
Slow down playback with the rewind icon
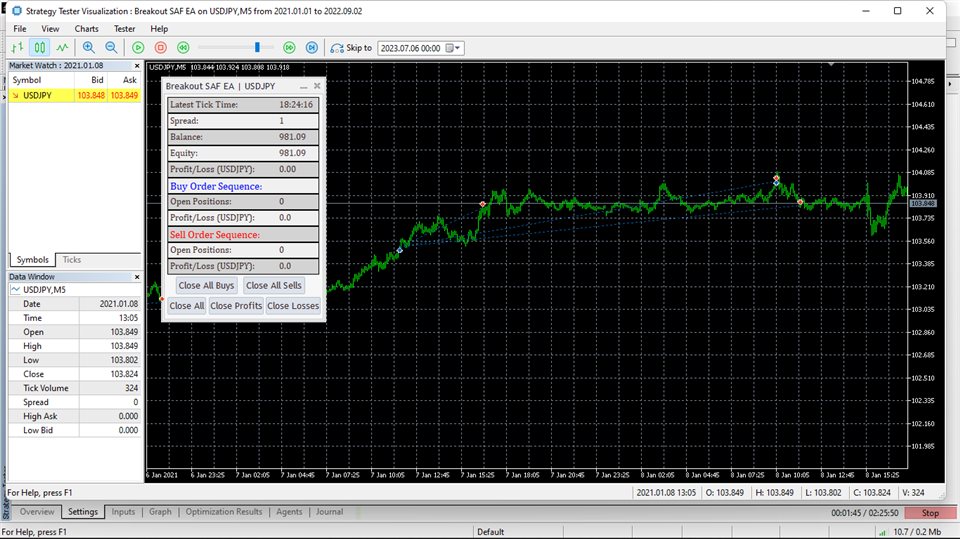click(183, 47)
